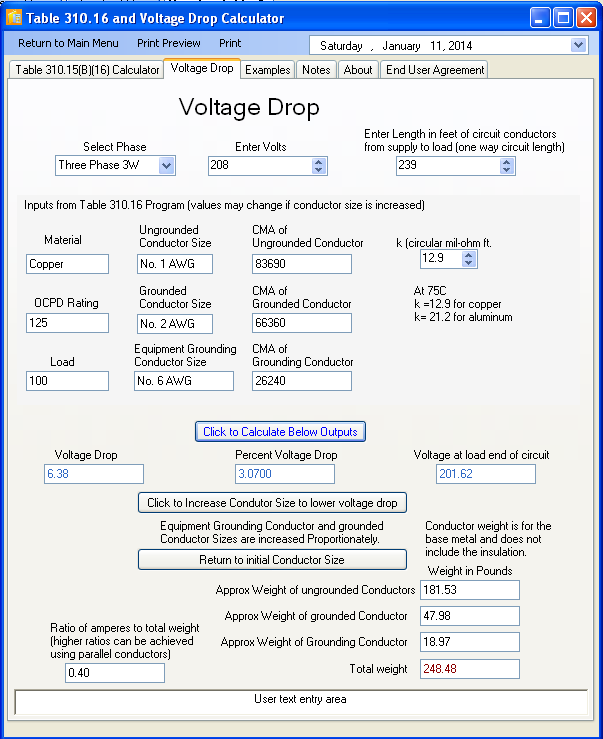Show the About tab
Image resolution: width=603 pixels, height=739 pixels.
pos(358,70)
